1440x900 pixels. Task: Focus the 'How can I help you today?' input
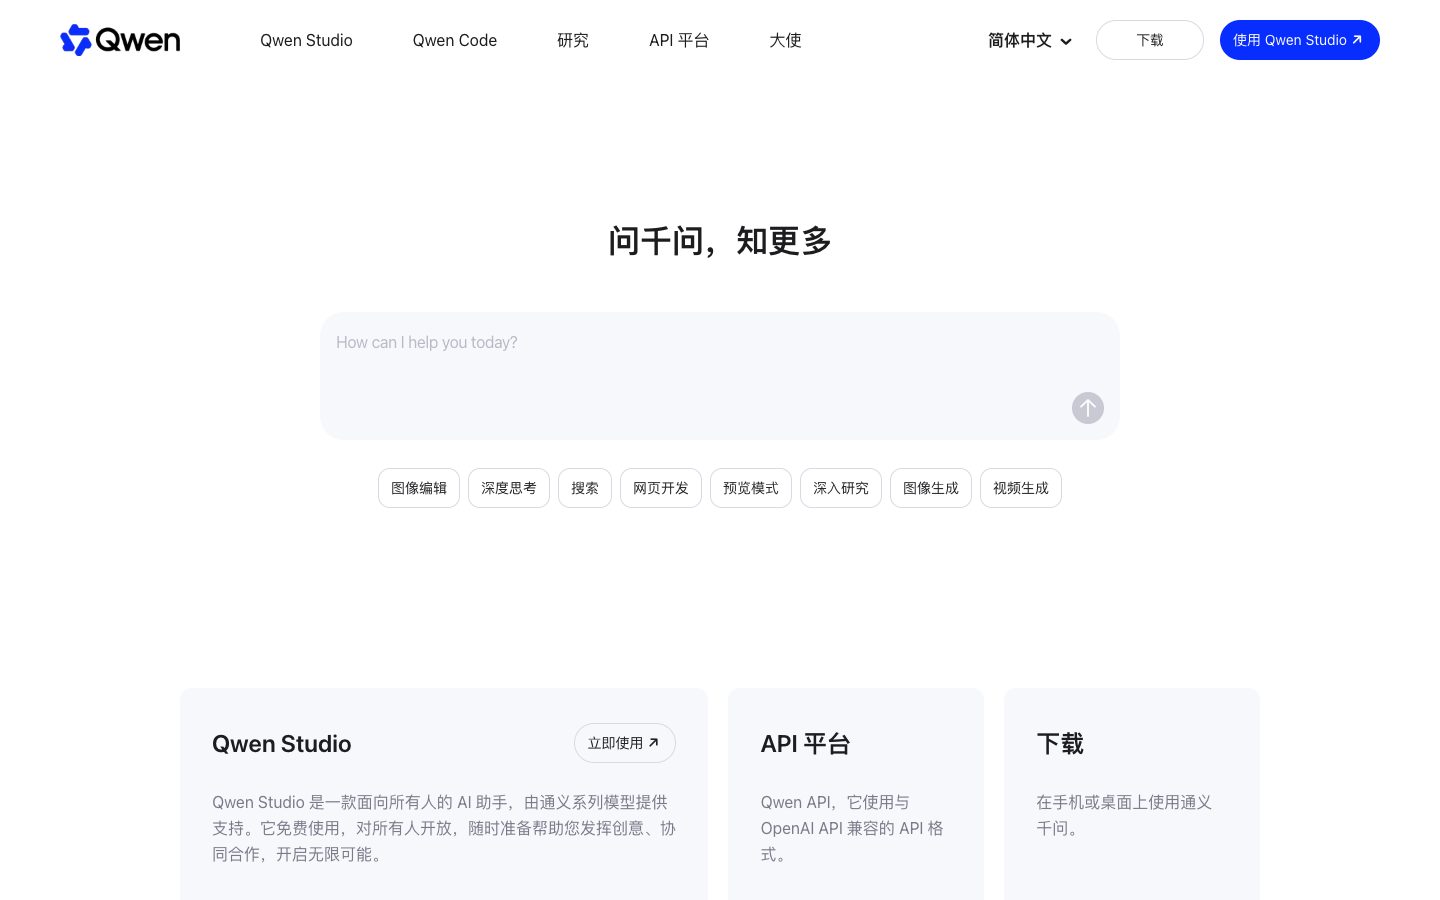[x=720, y=376]
